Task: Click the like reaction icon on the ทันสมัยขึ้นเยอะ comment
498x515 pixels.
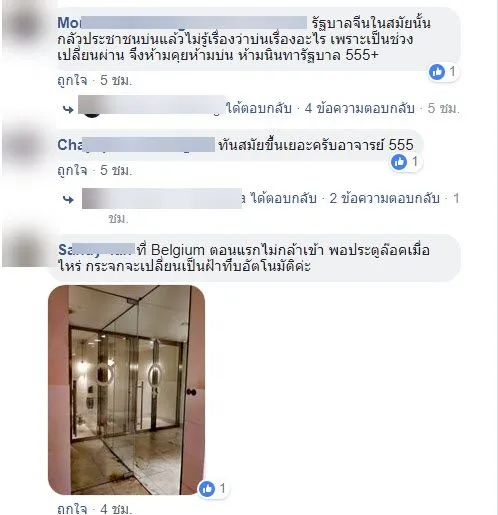Action: coord(399,162)
